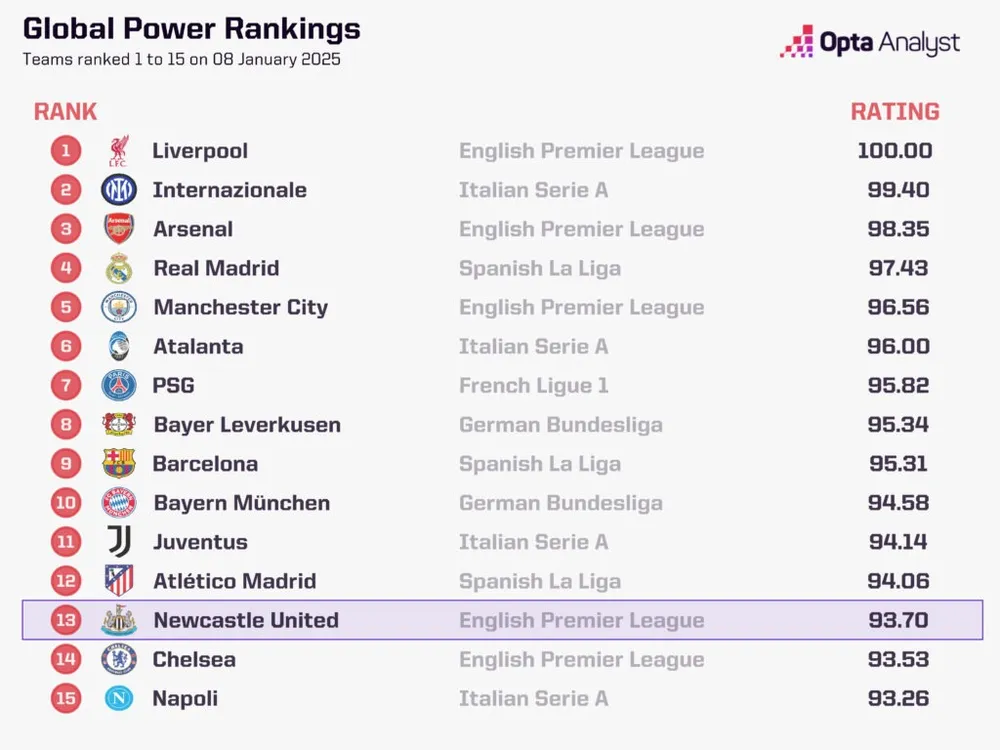Click the Napoli club crest
Screen dimensions: 1000x750
[x=119, y=698]
